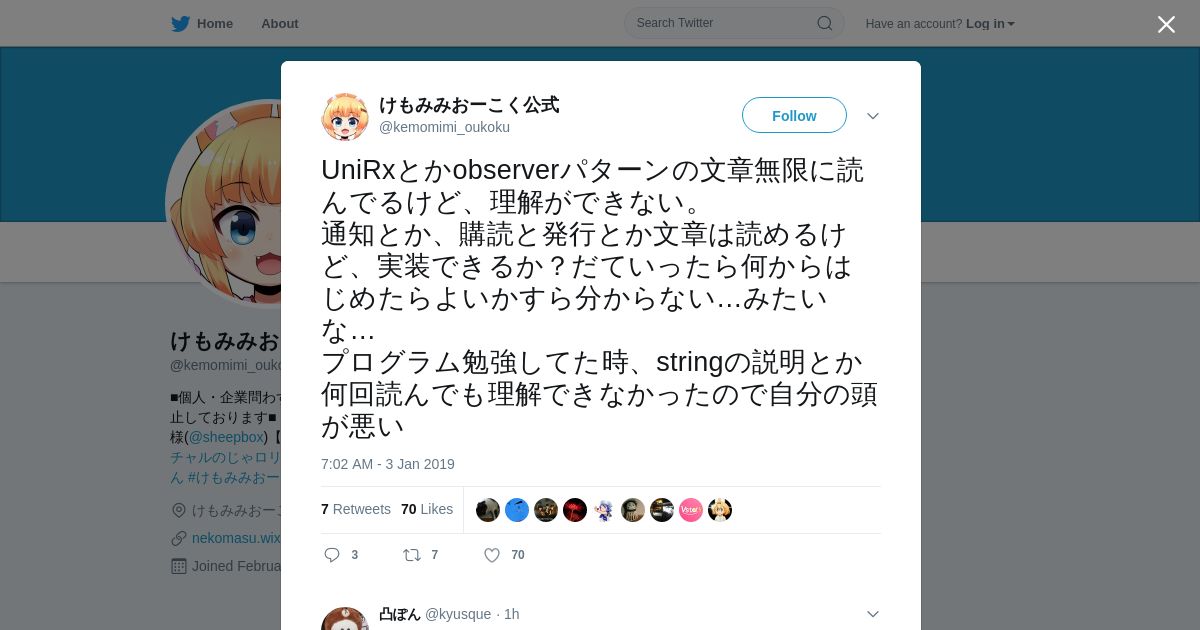This screenshot has height=630, width=1200.
Task: Click the blue circle liker avatar
Action: pyautogui.click(x=517, y=510)
